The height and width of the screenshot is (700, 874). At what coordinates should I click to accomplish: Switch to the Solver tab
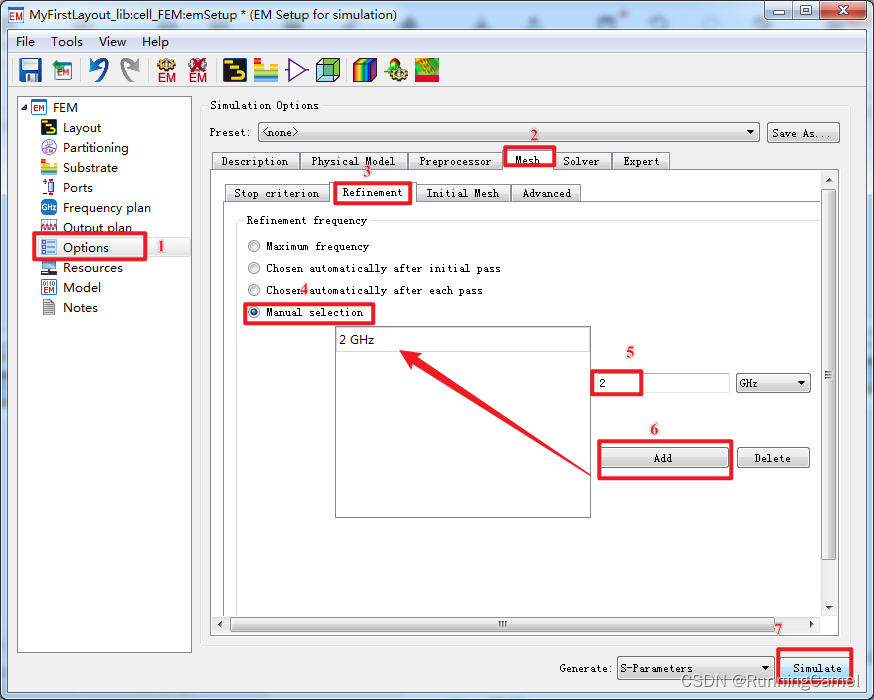click(x=581, y=161)
